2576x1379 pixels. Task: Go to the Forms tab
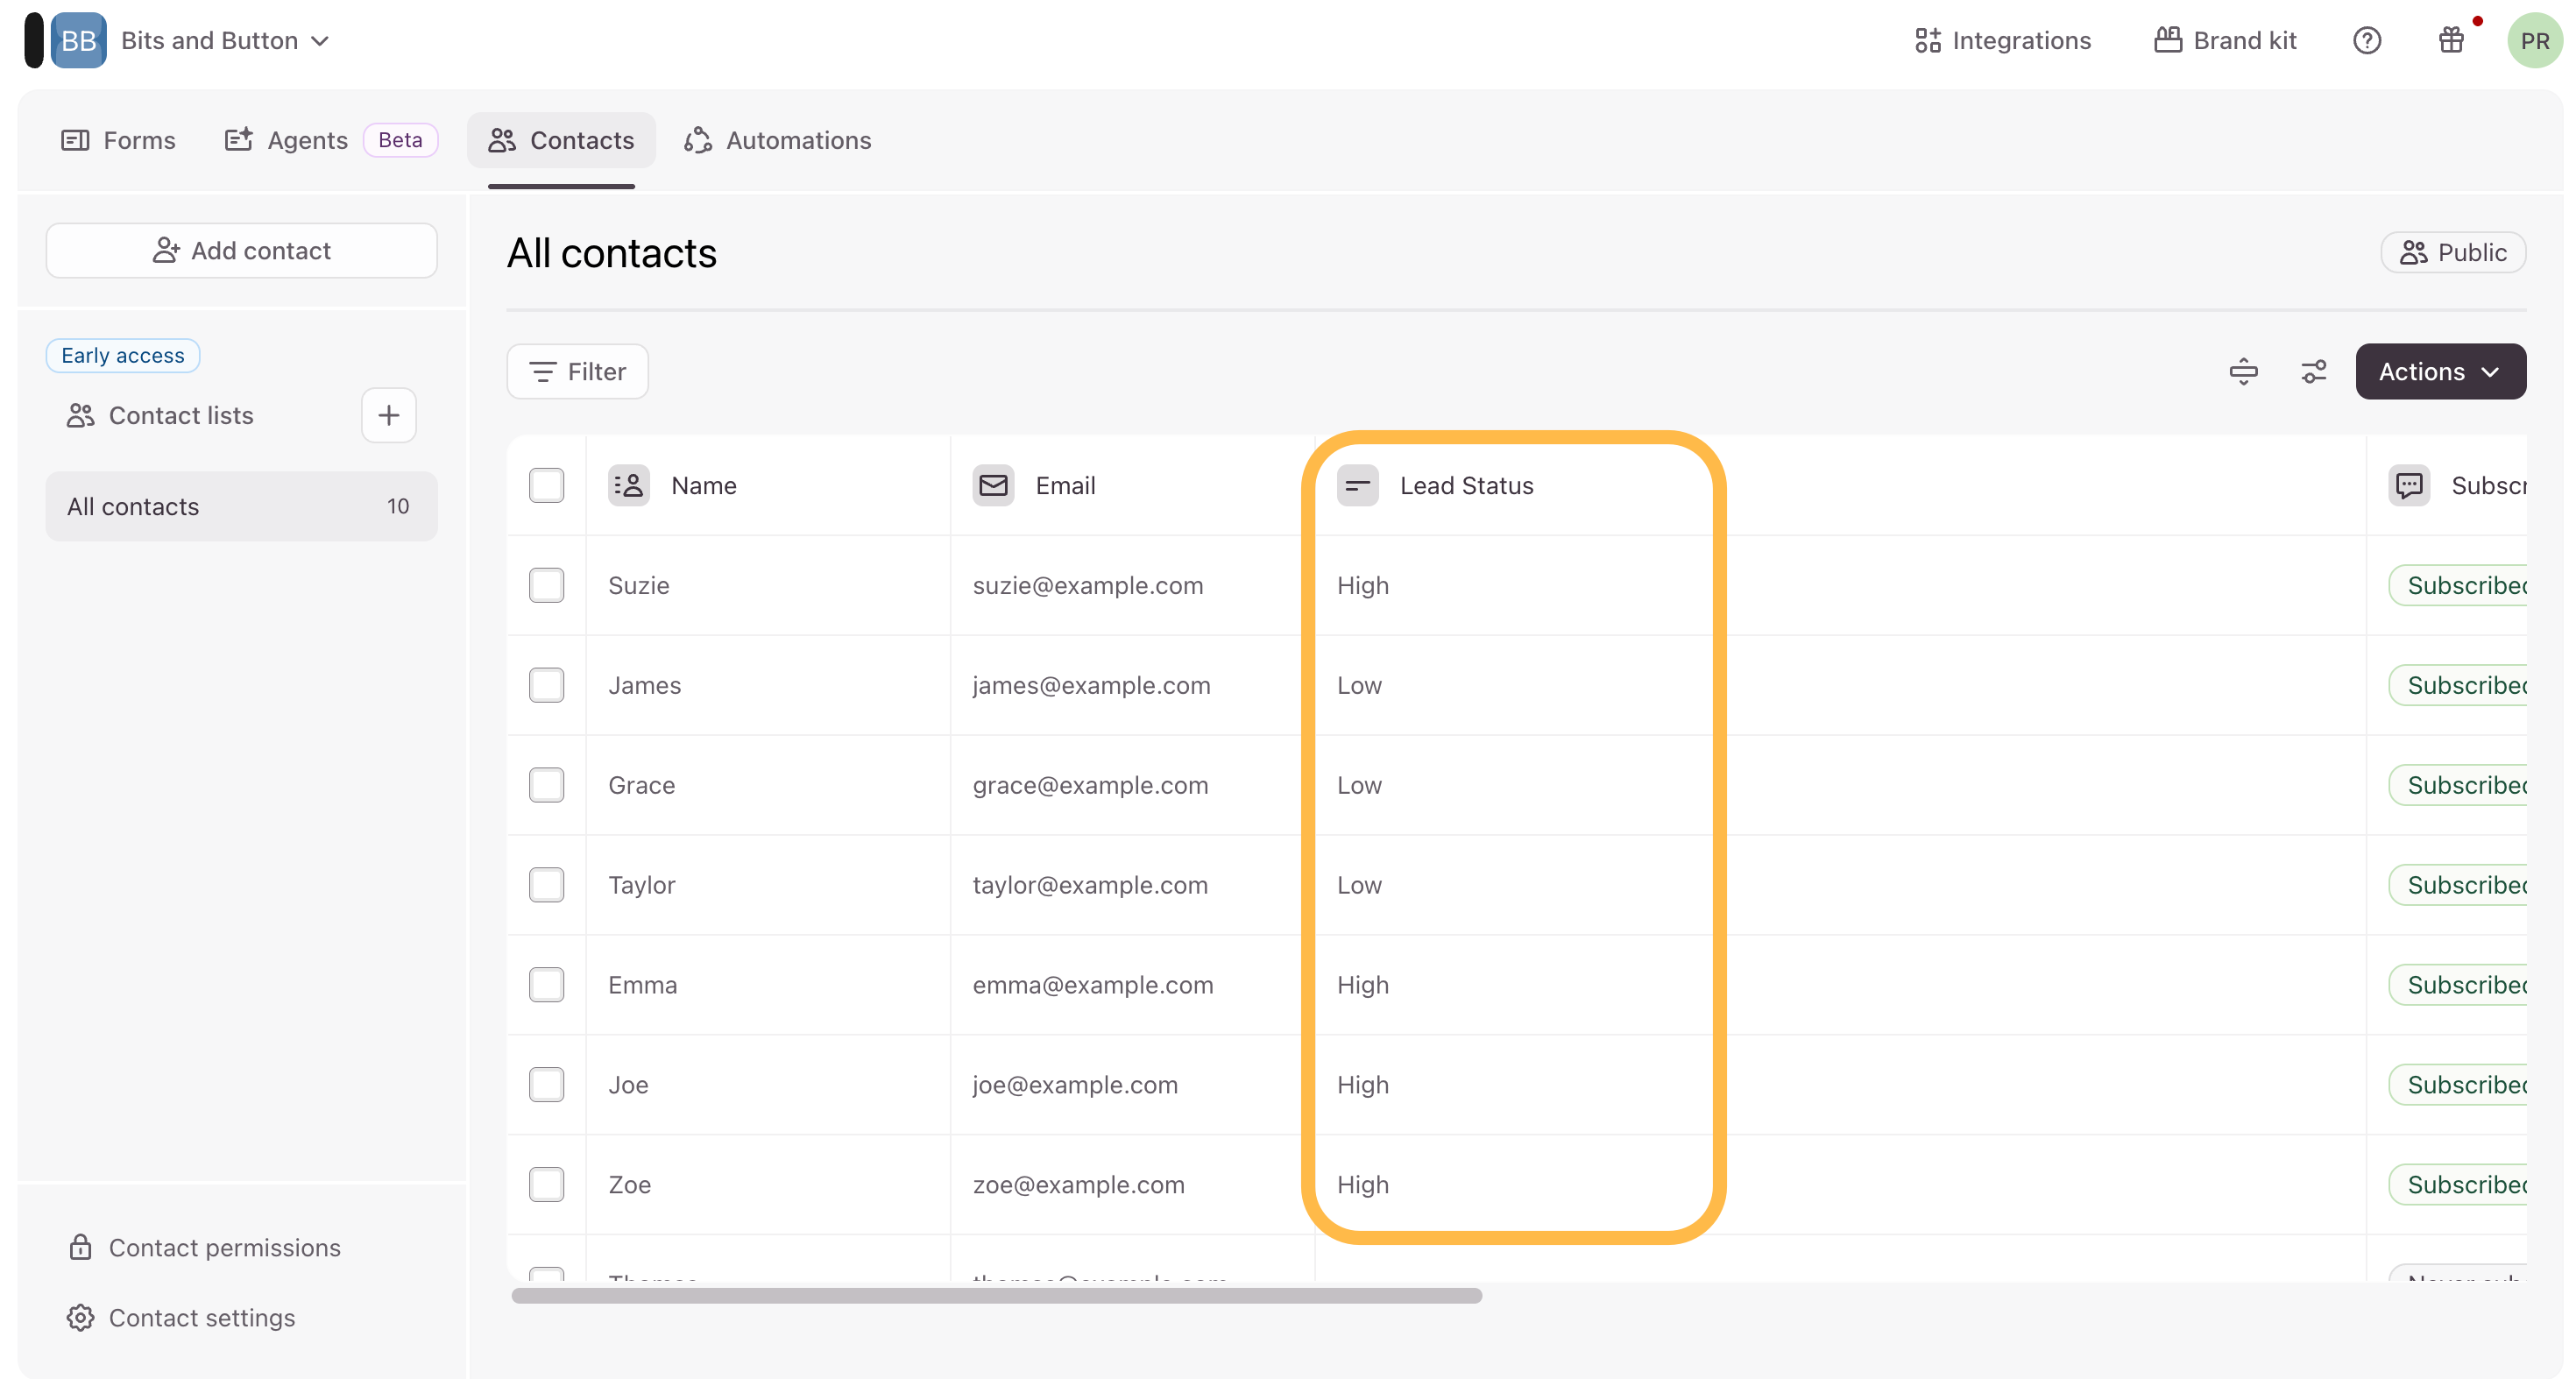pos(119,141)
